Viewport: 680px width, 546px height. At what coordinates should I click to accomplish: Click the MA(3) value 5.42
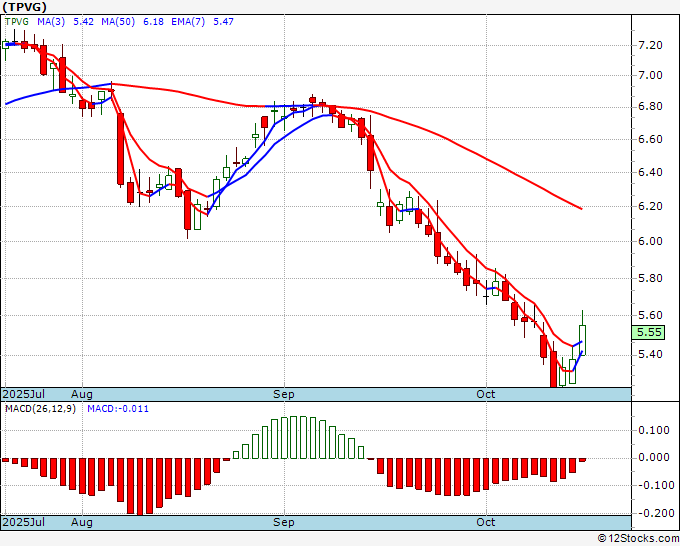point(83,22)
